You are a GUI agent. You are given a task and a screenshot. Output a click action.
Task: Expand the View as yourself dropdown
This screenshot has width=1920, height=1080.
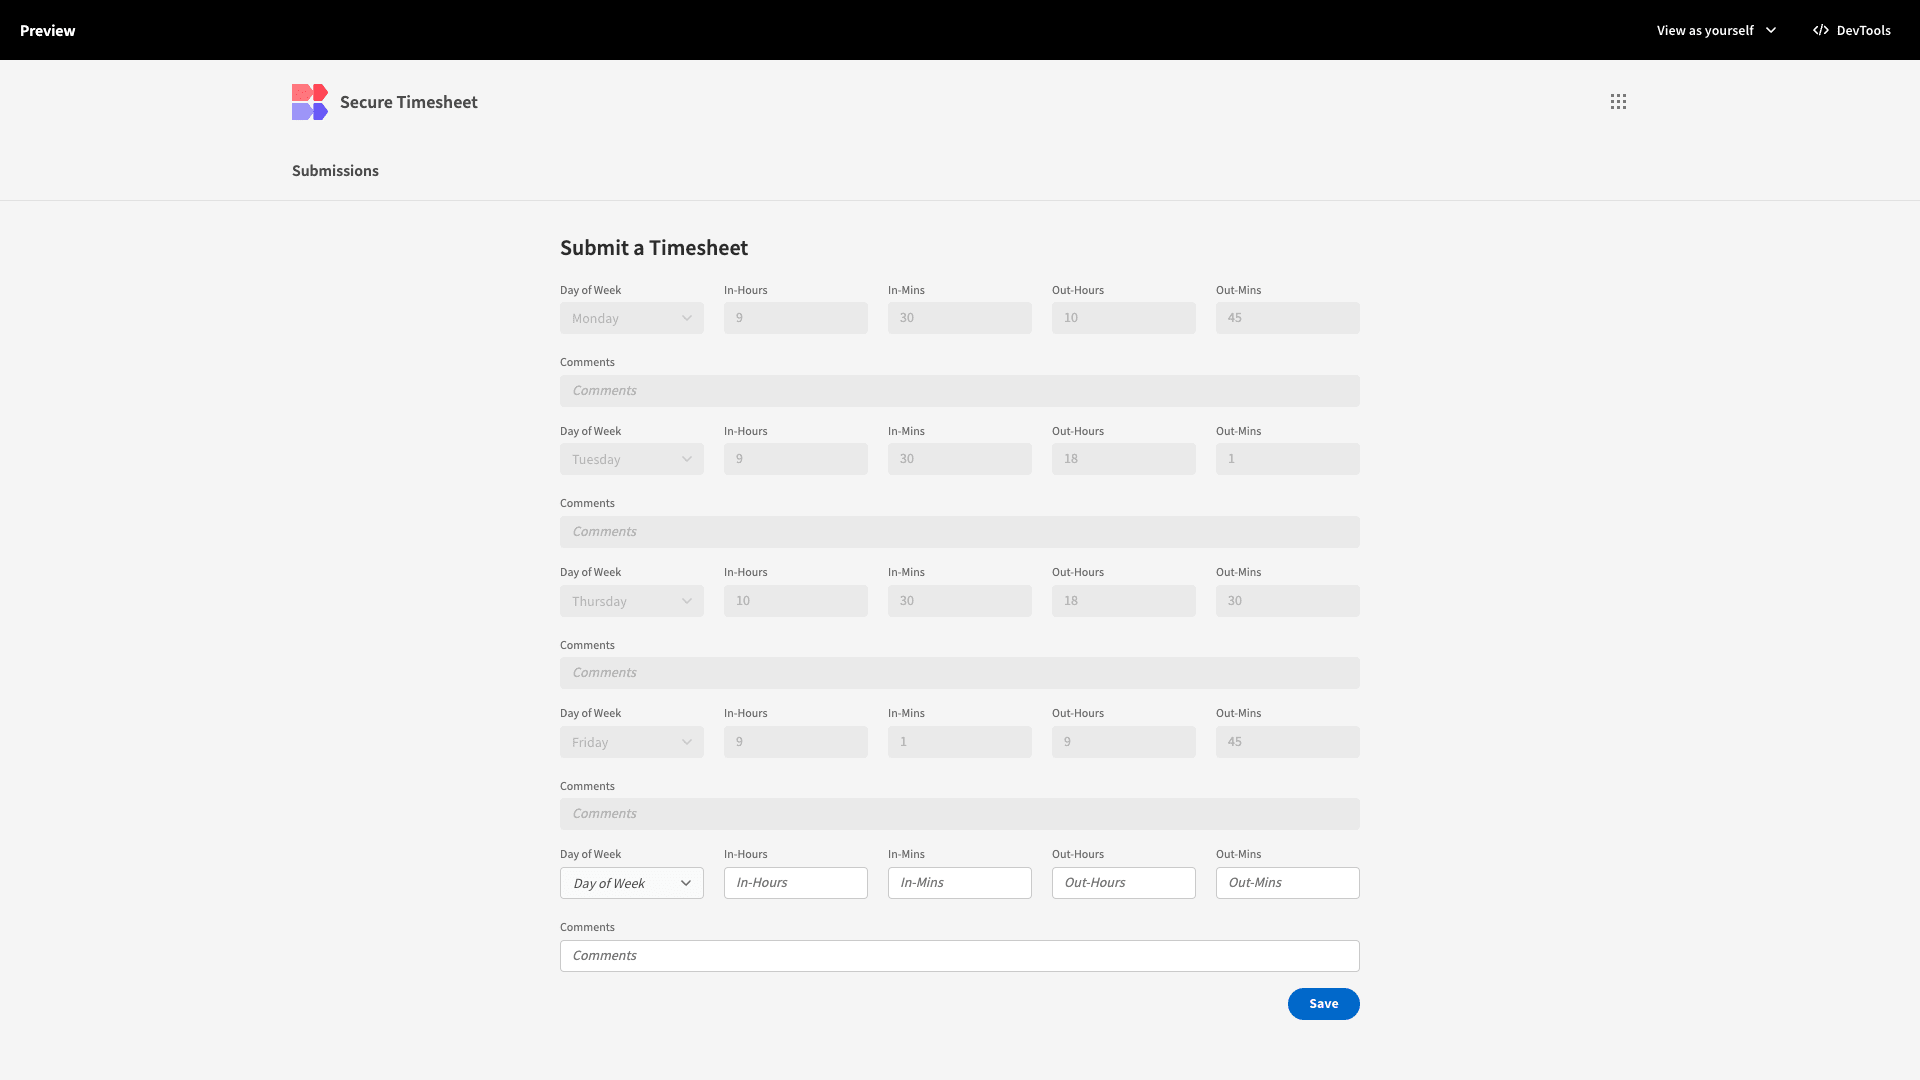(x=1716, y=30)
